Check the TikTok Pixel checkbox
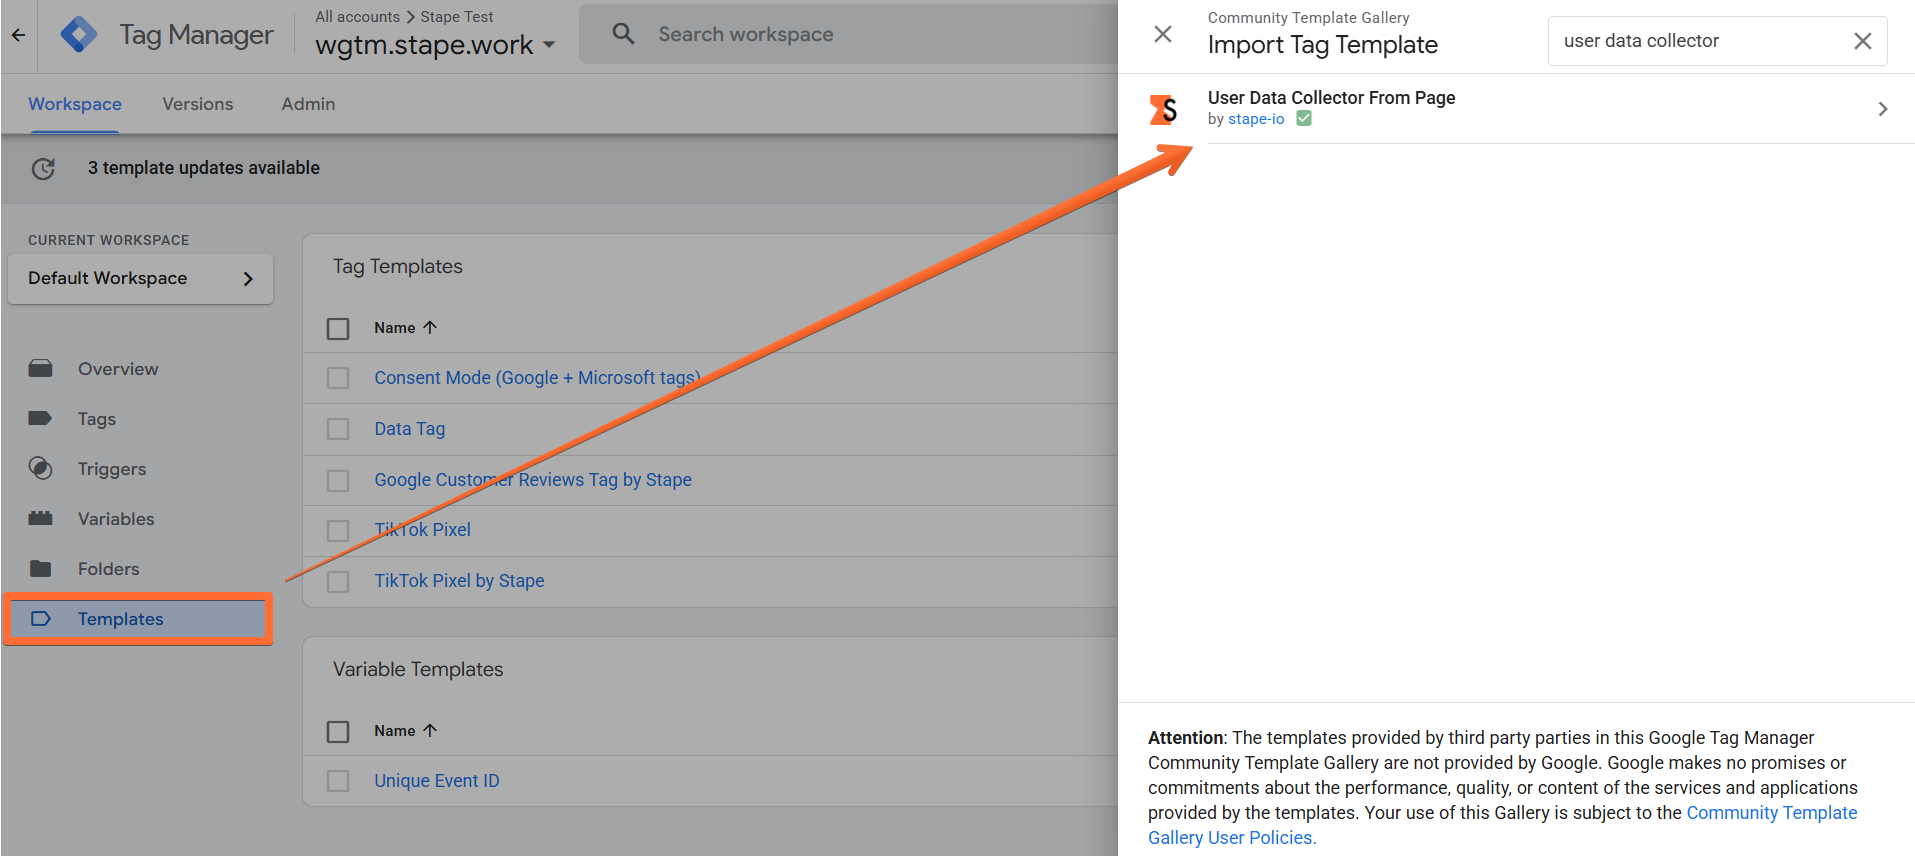 pyautogui.click(x=338, y=530)
